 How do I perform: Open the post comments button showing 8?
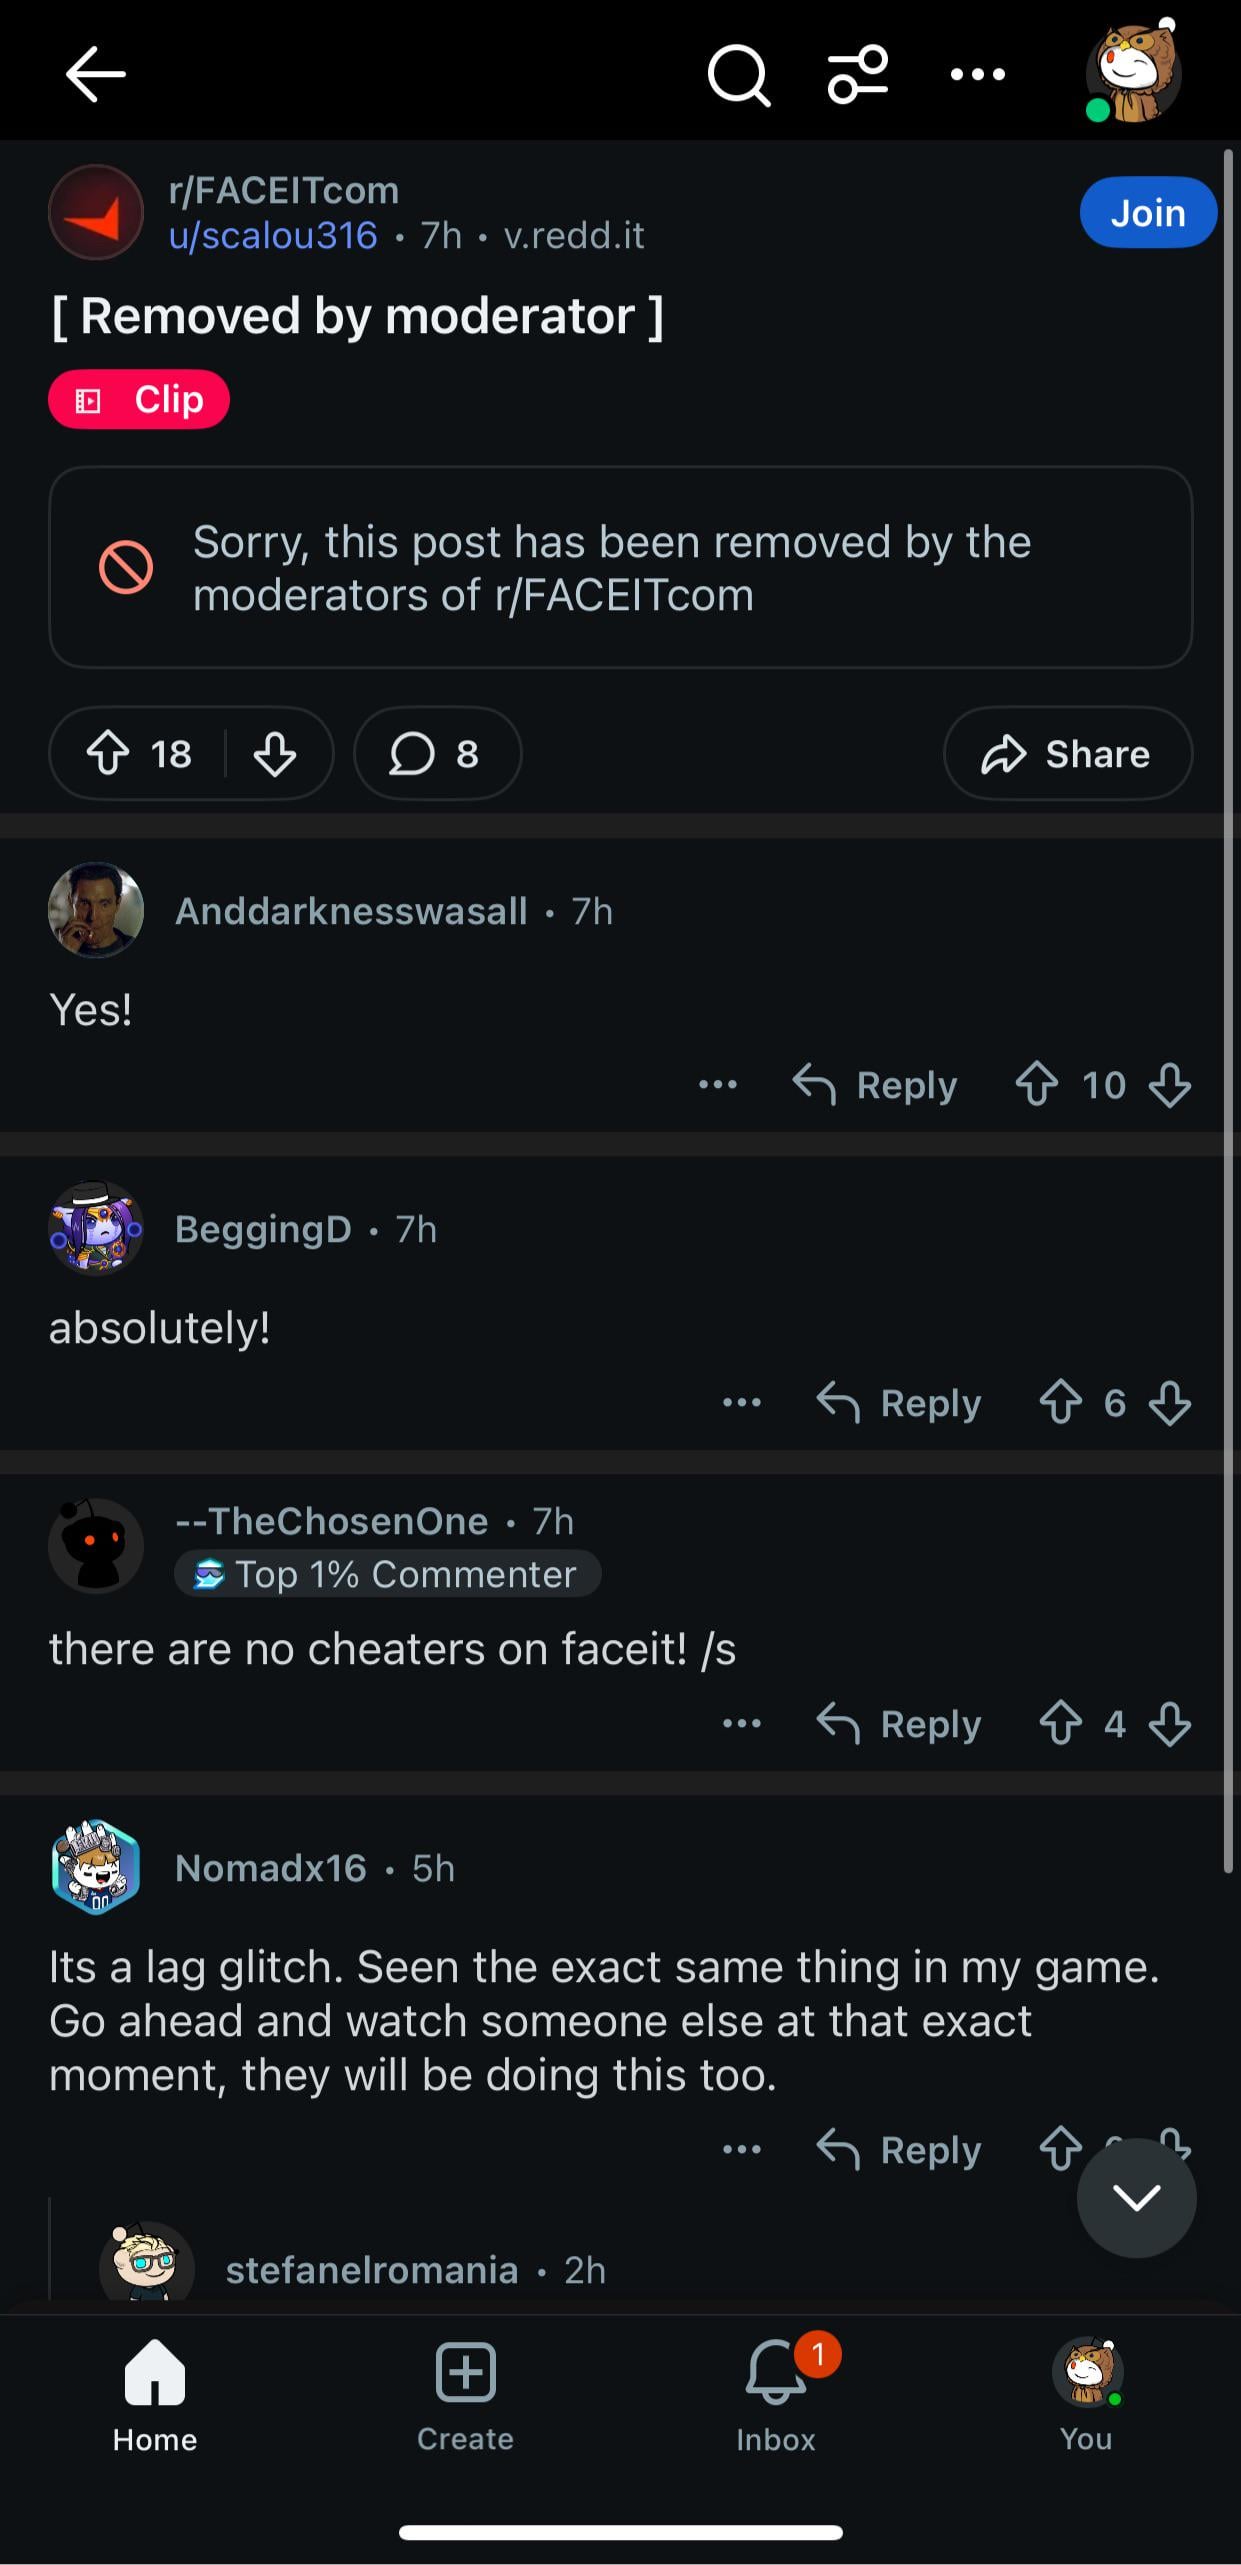point(437,753)
